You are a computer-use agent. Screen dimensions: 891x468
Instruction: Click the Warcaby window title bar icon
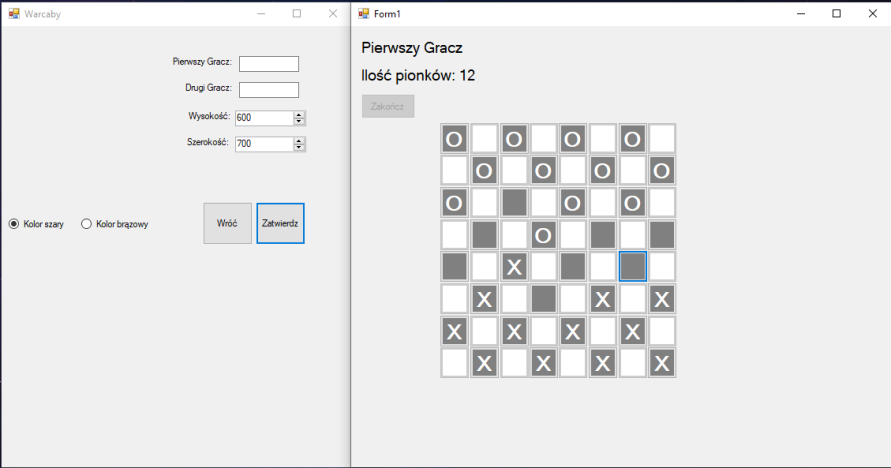(x=14, y=14)
